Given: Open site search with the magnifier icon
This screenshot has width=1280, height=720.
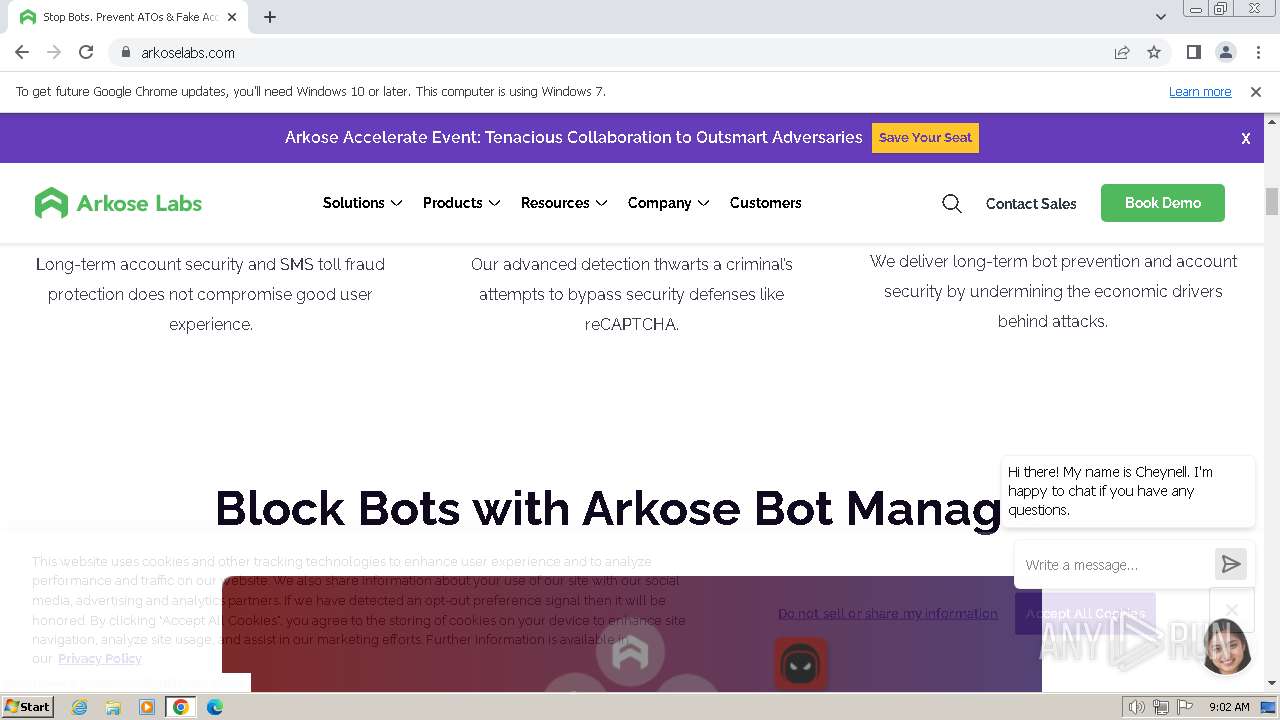Looking at the screenshot, I should point(952,204).
